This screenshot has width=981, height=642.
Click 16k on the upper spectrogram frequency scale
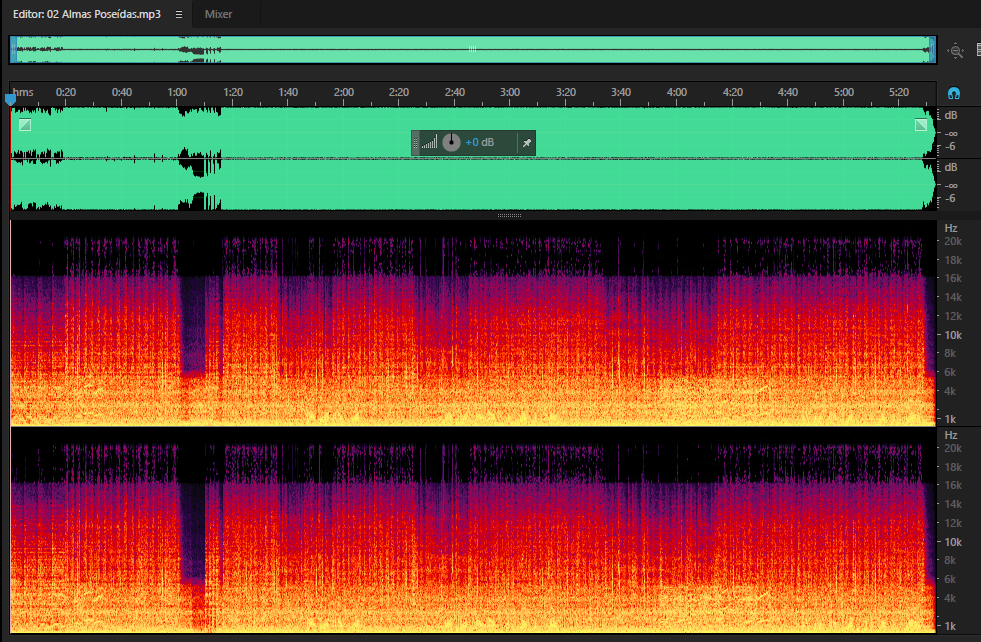click(x=953, y=278)
